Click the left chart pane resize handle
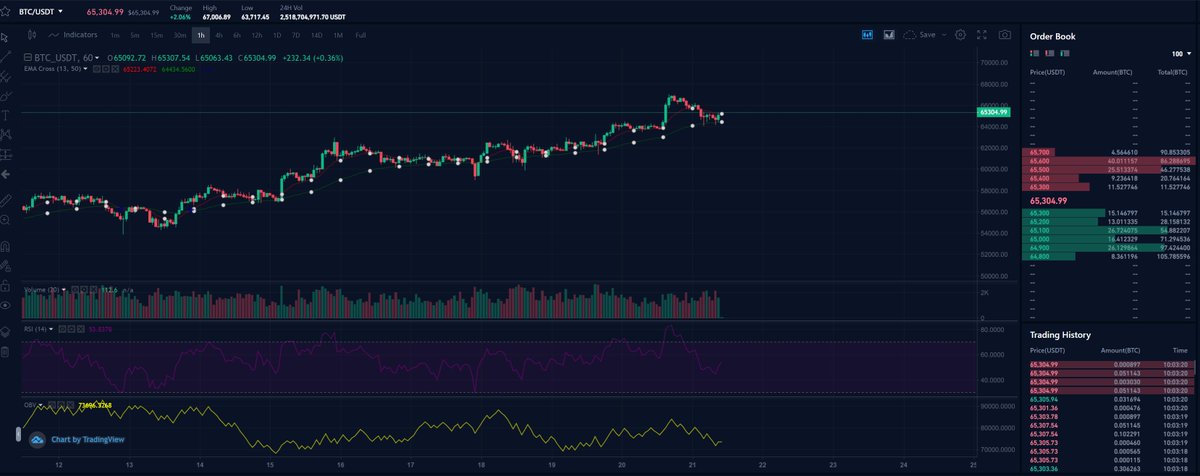Viewport: 1200px width, 476px height. point(17,434)
